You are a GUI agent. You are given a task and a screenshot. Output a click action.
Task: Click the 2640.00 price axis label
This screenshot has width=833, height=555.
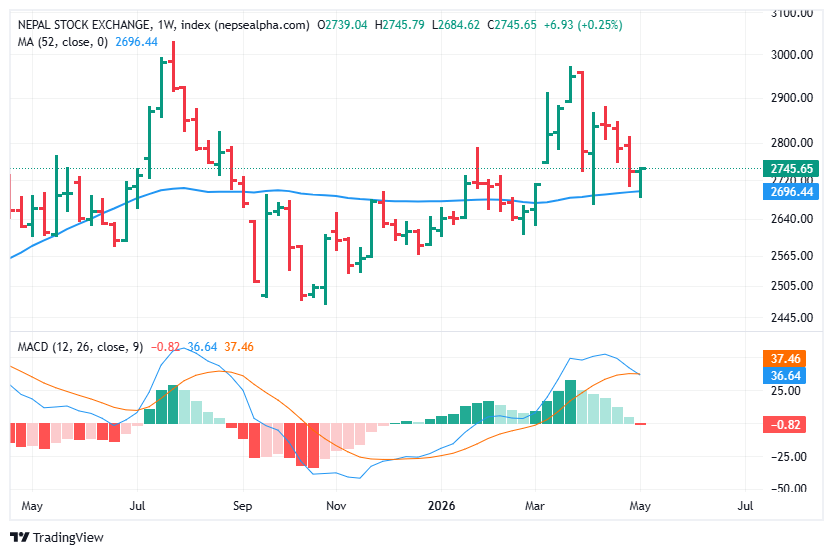pyautogui.click(x=792, y=219)
